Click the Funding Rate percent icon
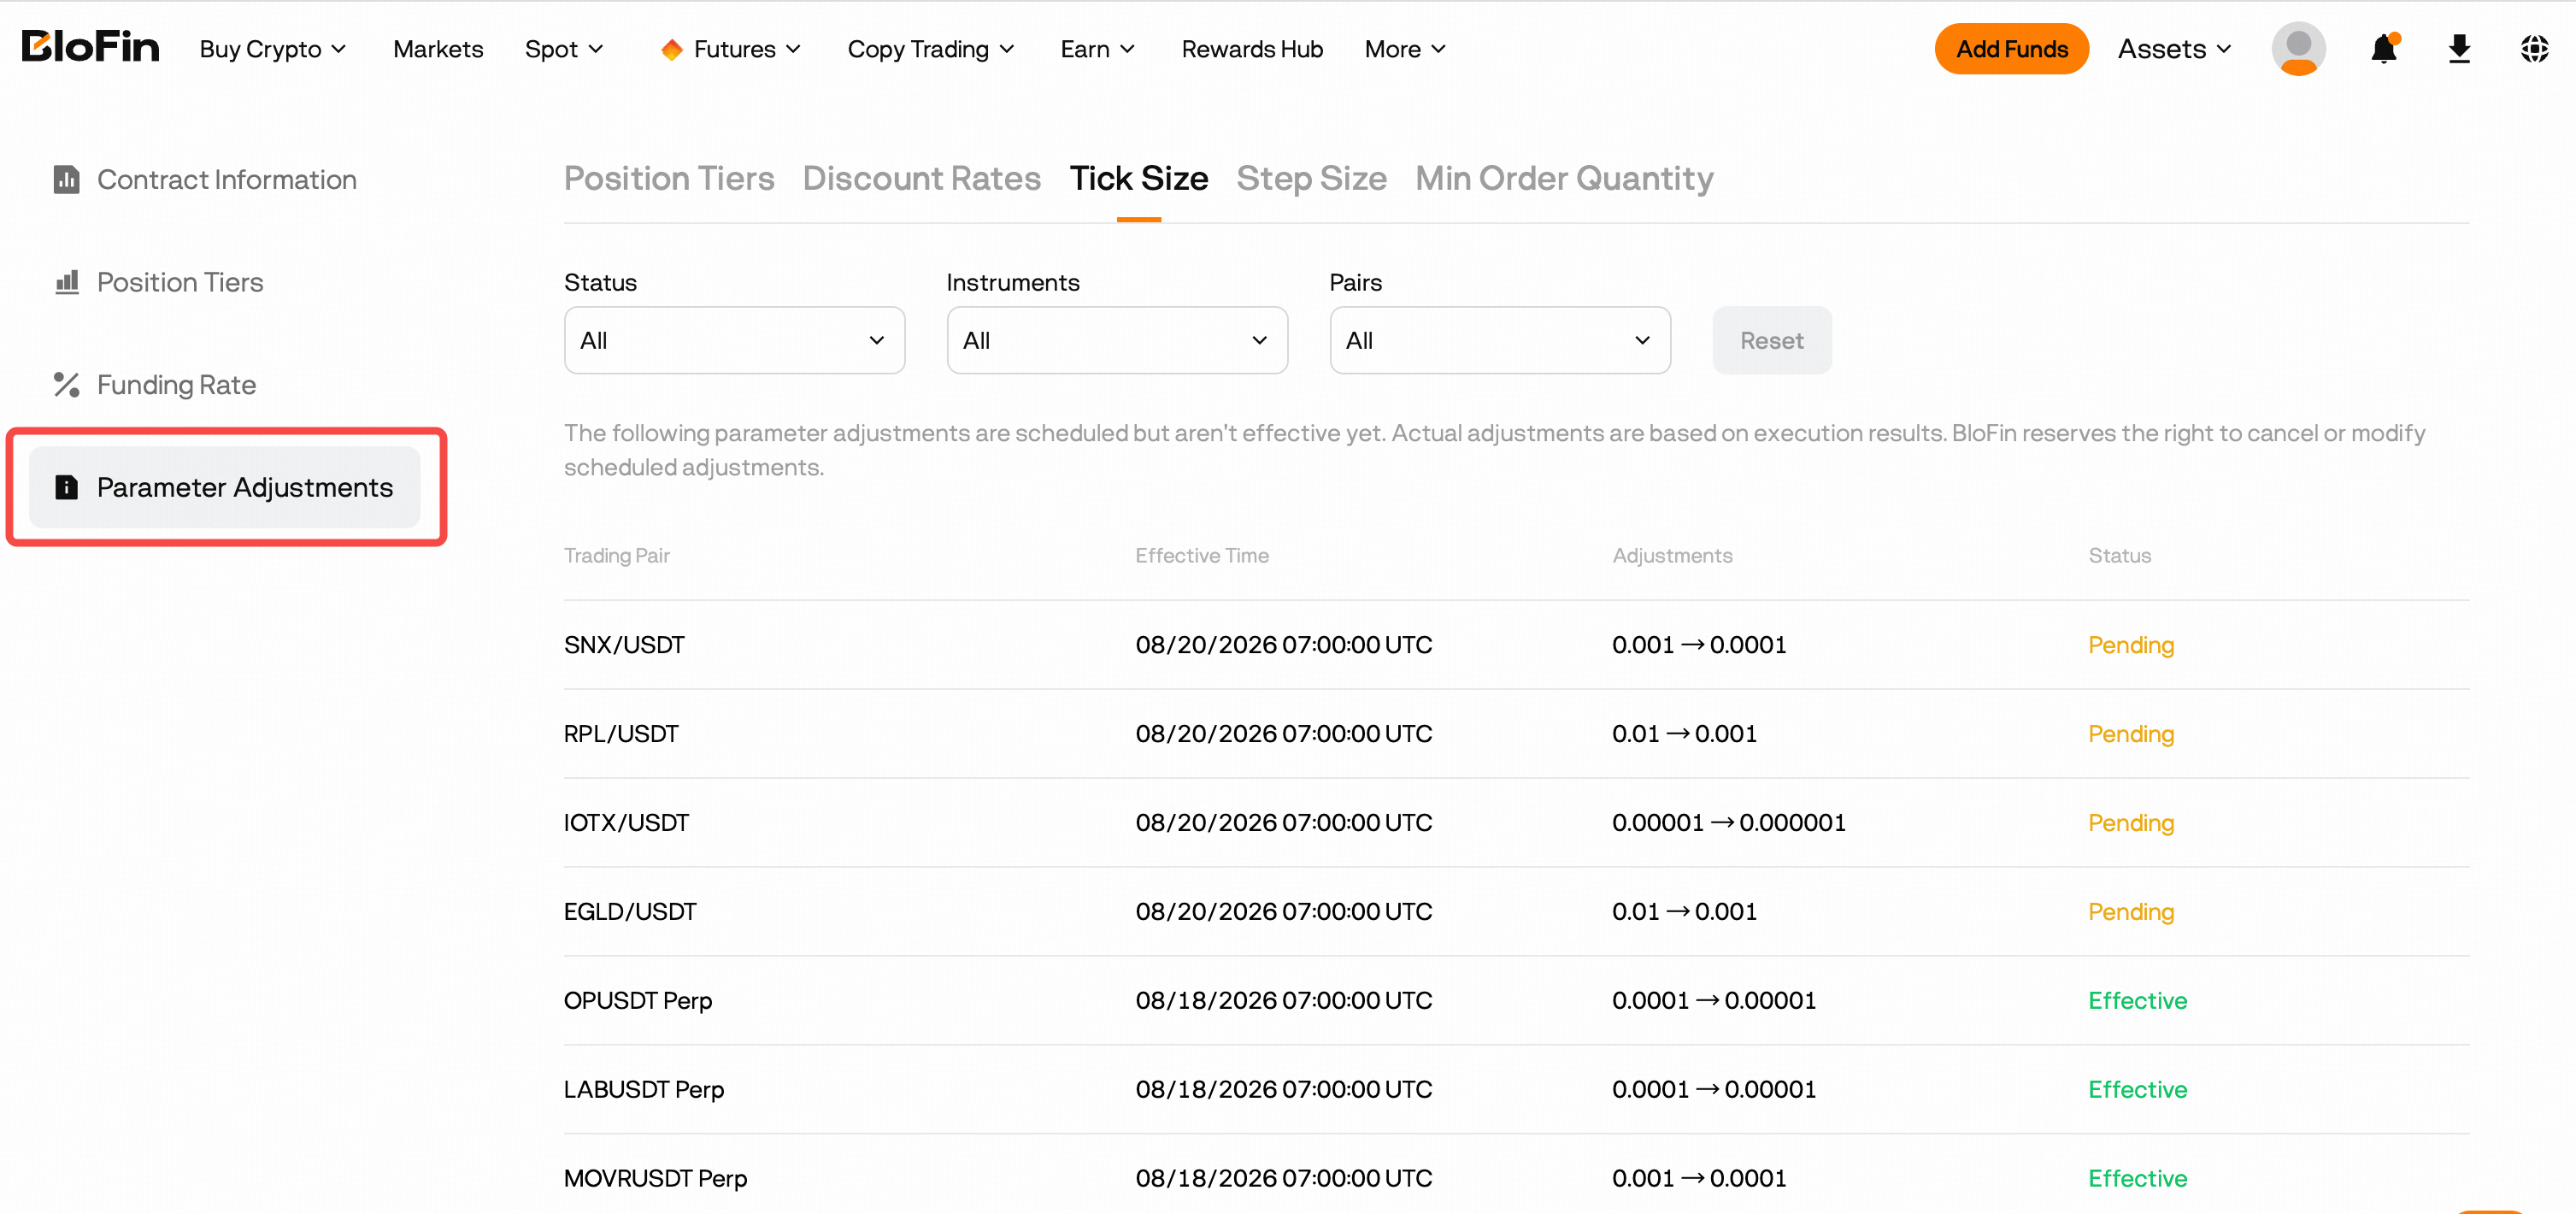Screen dimensions: 2576x1214 coord(66,385)
